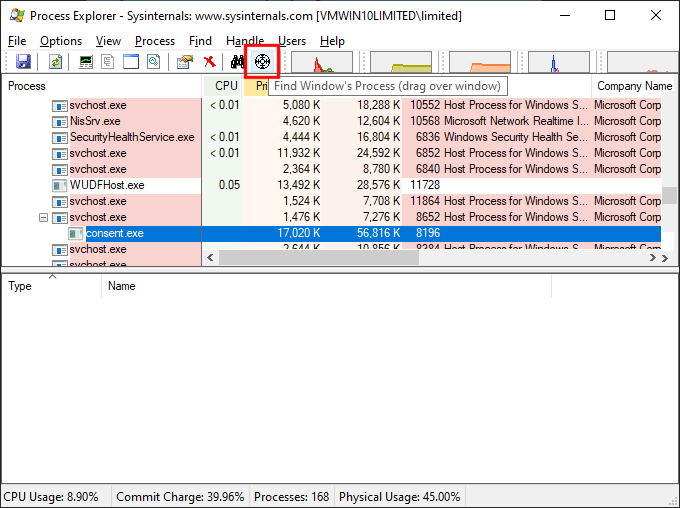Image resolution: width=680 pixels, height=508 pixels.
Task: Minimize the Process Explorer window
Action: [565, 16]
